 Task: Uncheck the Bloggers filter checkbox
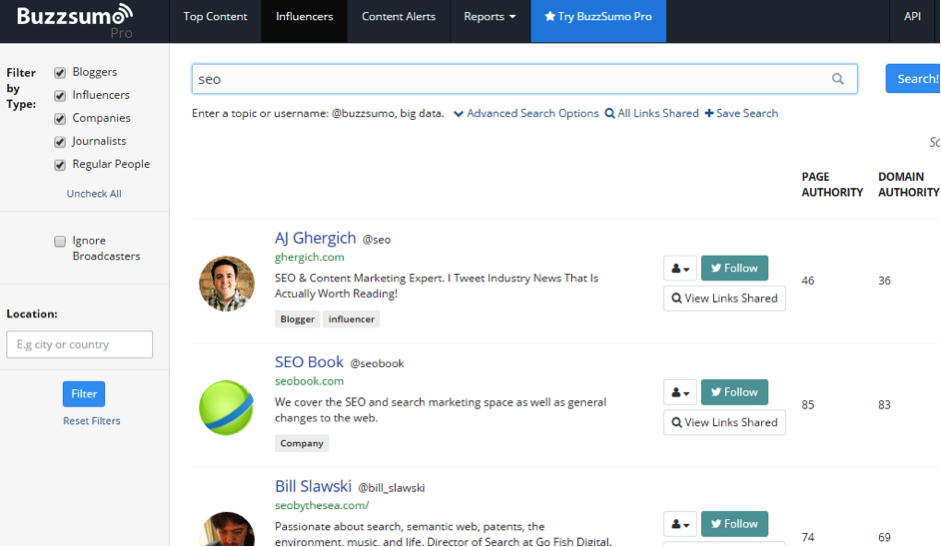[60, 73]
